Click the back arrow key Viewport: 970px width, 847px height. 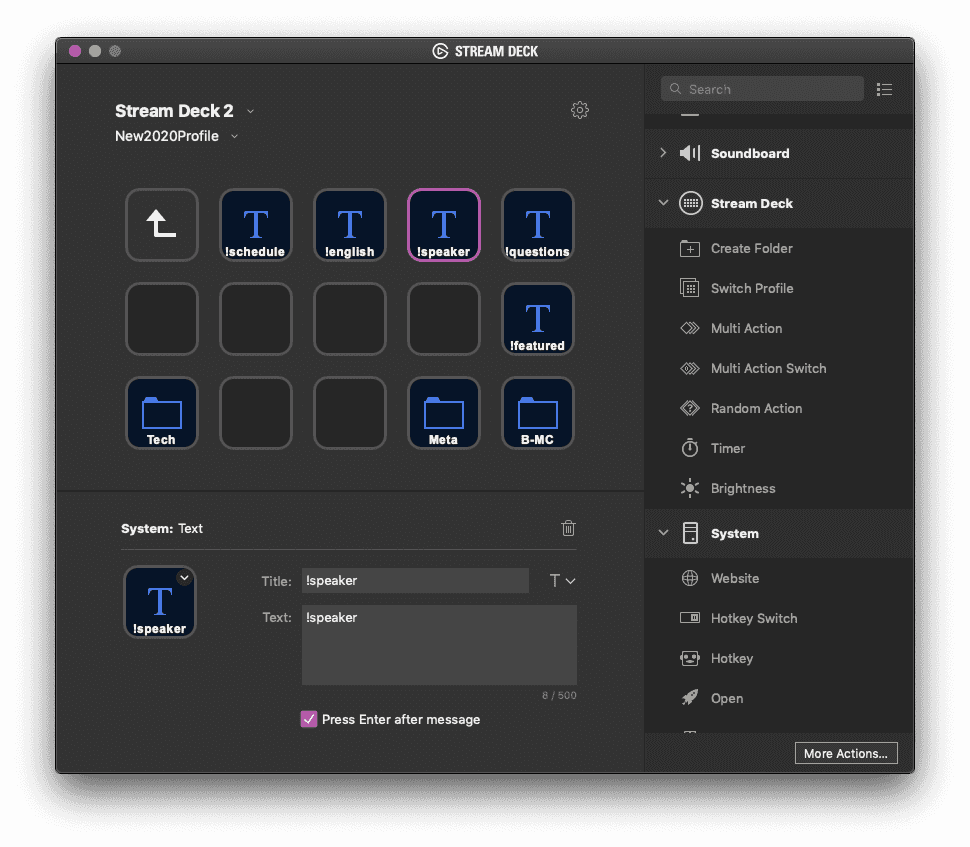click(x=162, y=225)
